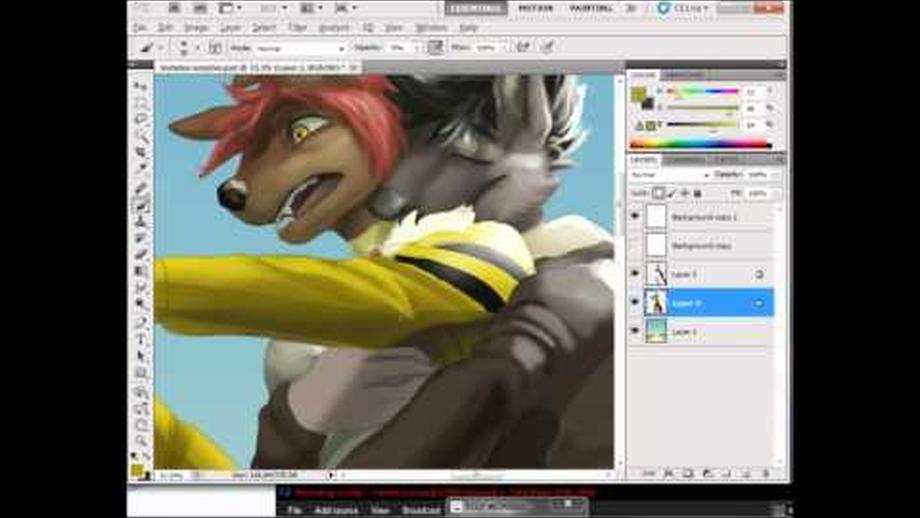The width and height of the screenshot is (920, 518).
Task: Click the foreground color swatch in the toolbox
Action: [x=137, y=468]
